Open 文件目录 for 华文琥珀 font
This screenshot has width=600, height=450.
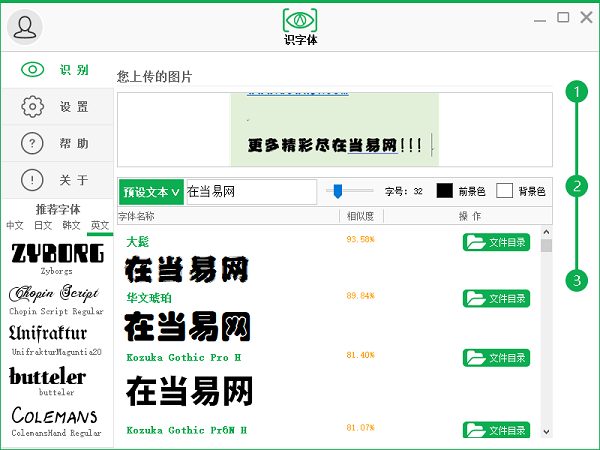click(496, 299)
